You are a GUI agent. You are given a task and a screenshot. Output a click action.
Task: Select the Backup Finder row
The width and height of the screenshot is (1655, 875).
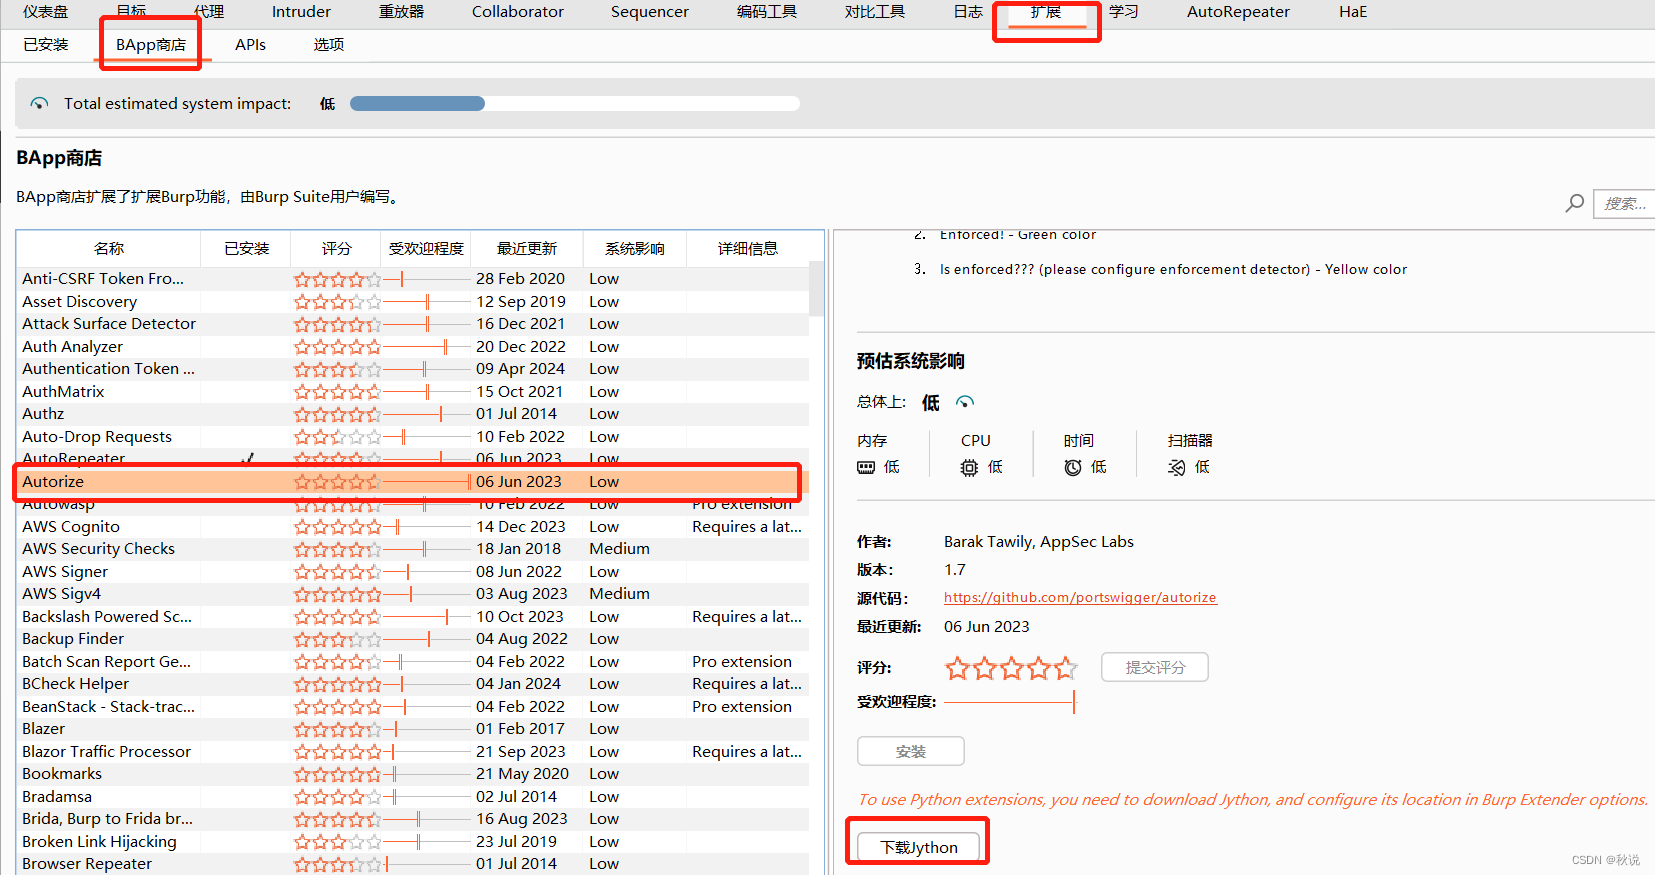pyautogui.click(x=413, y=638)
